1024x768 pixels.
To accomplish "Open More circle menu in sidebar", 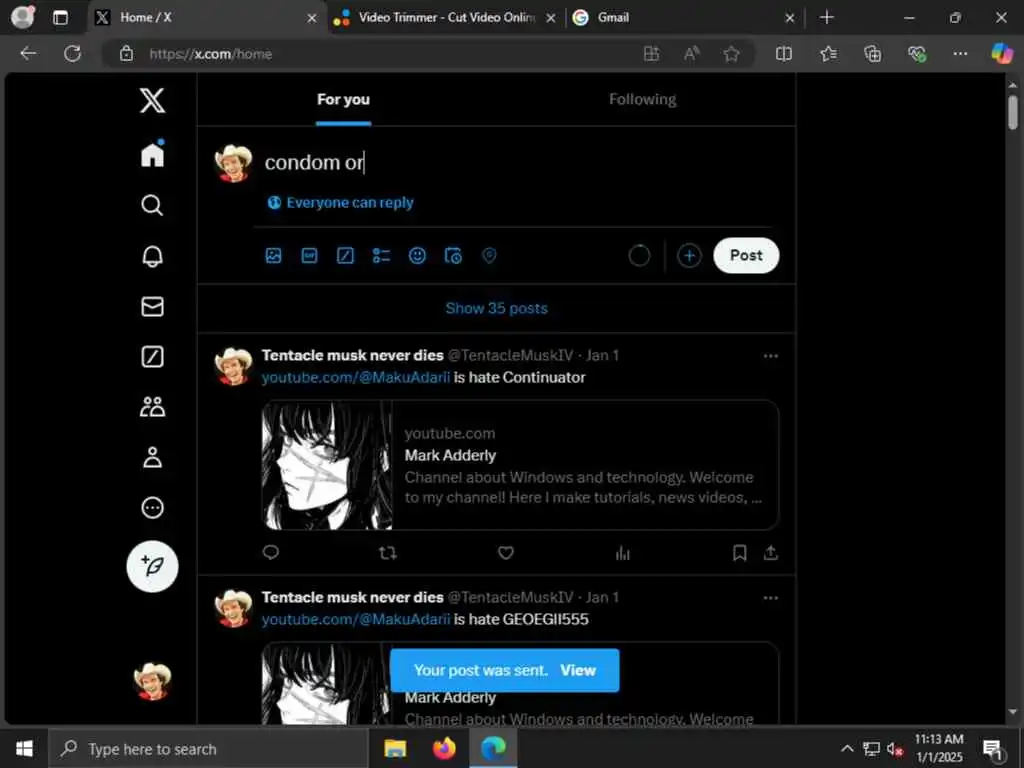I will (x=152, y=507).
